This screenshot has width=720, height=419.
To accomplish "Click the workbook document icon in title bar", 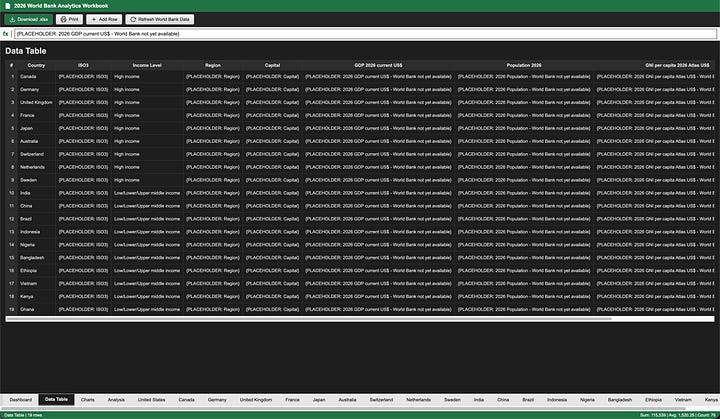I will point(7,6).
